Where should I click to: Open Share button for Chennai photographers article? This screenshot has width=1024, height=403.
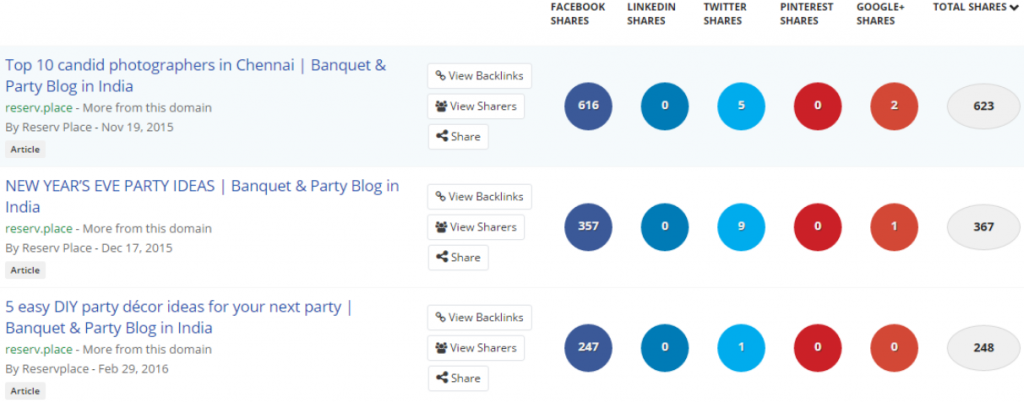[458, 137]
